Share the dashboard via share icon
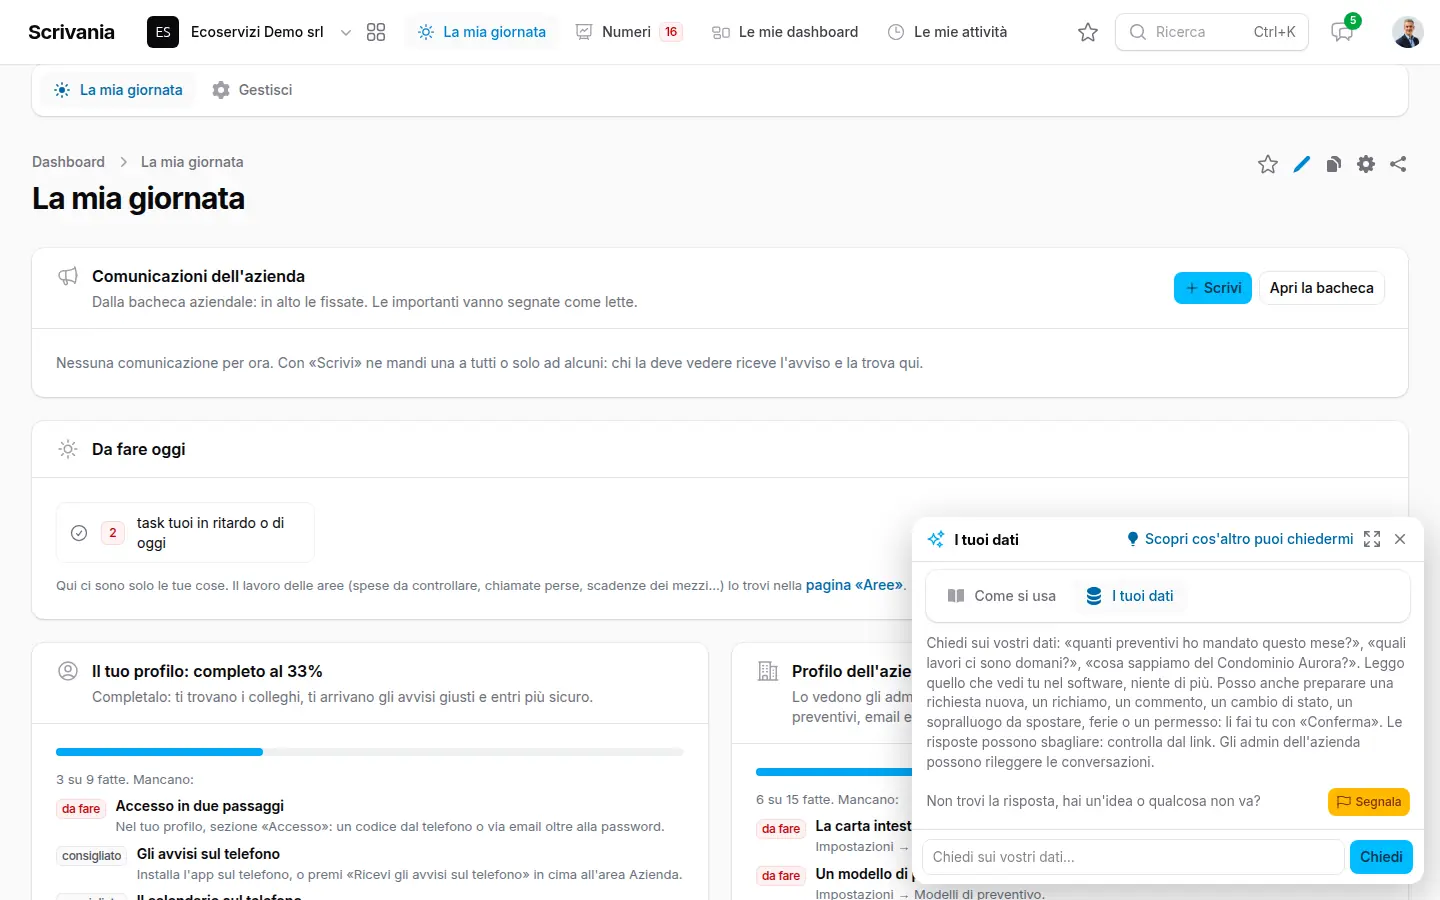The height and width of the screenshot is (900, 1440). tap(1398, 164)
